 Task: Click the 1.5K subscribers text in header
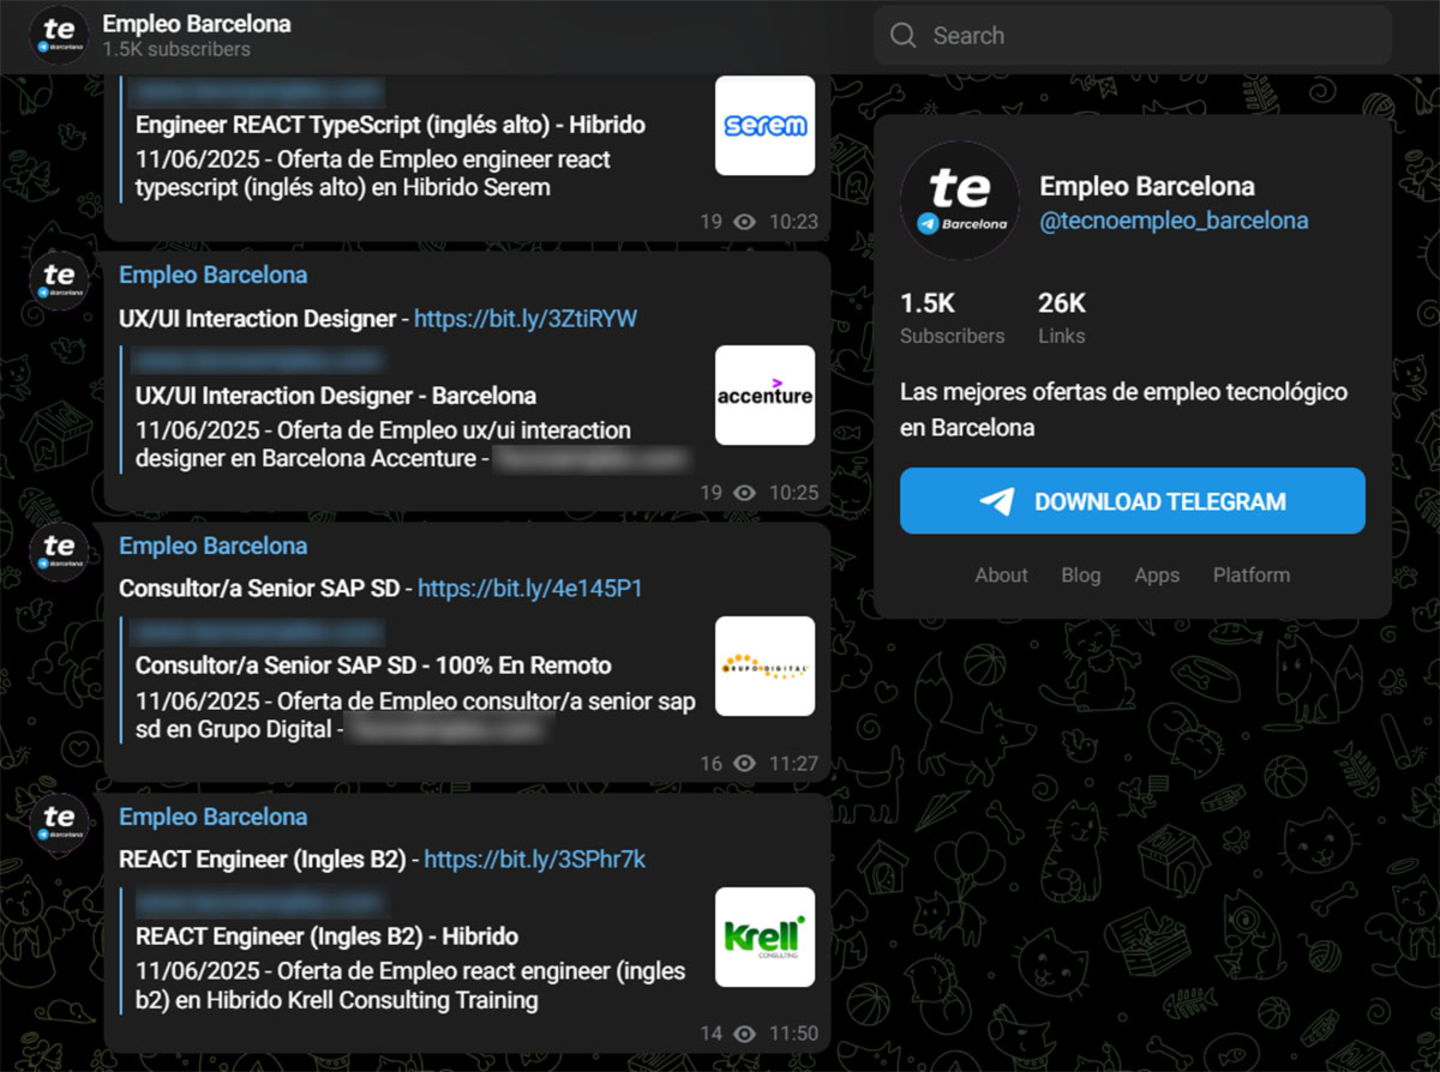click(x=176, y=49)
